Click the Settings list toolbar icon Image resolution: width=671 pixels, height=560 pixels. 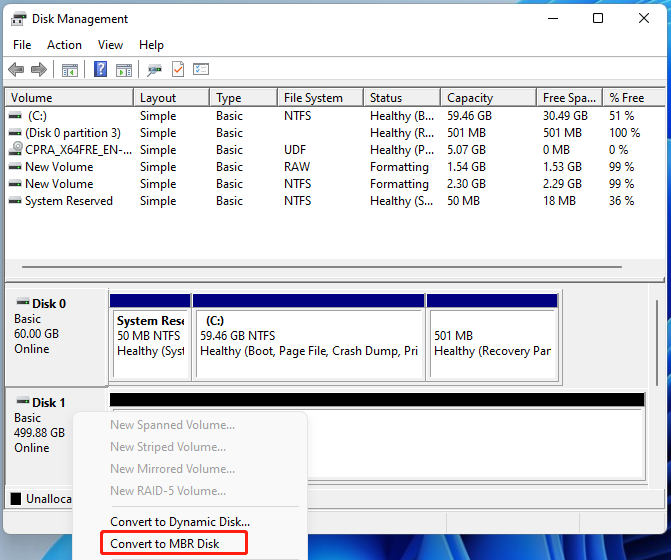coord(201,69)
